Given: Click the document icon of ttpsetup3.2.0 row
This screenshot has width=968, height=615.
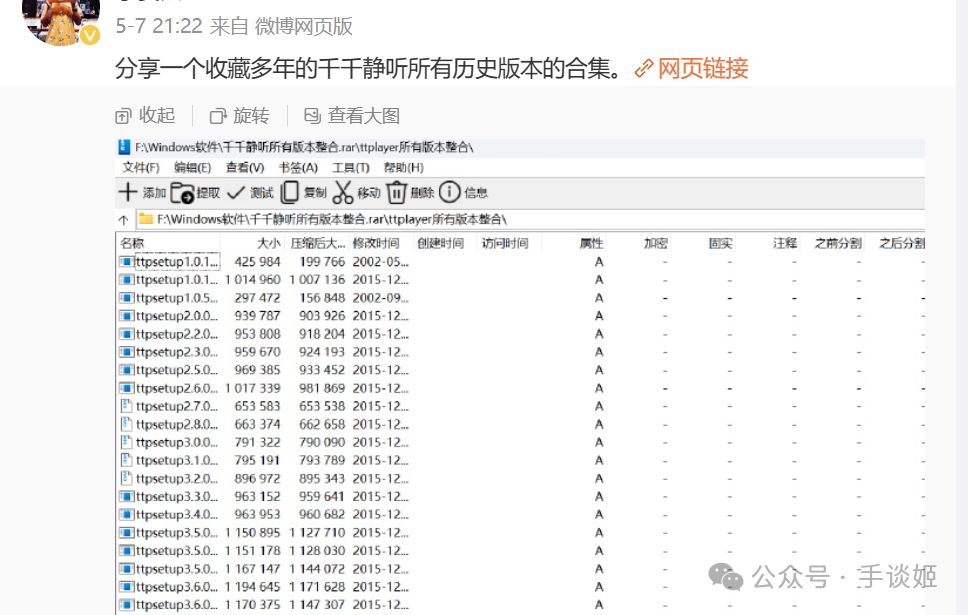Looking at the screenshot, I should pyautogui.click(x=126, y=479).
